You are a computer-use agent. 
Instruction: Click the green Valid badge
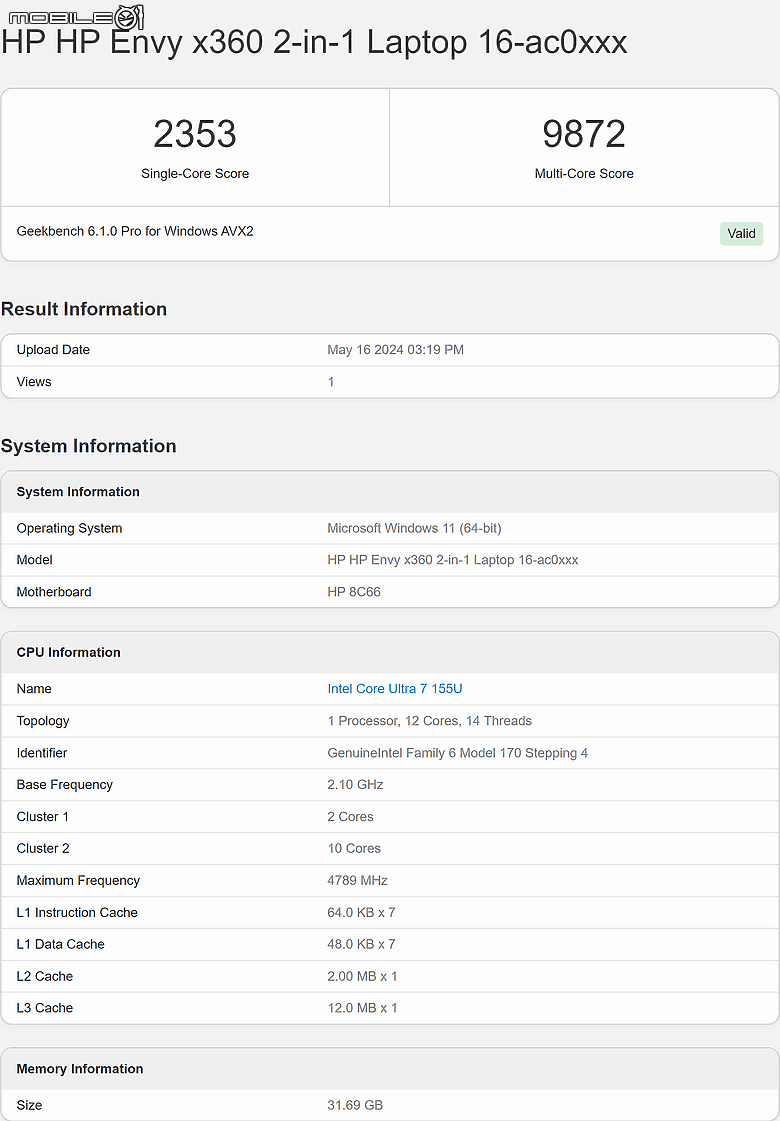[x=741, y=233]
